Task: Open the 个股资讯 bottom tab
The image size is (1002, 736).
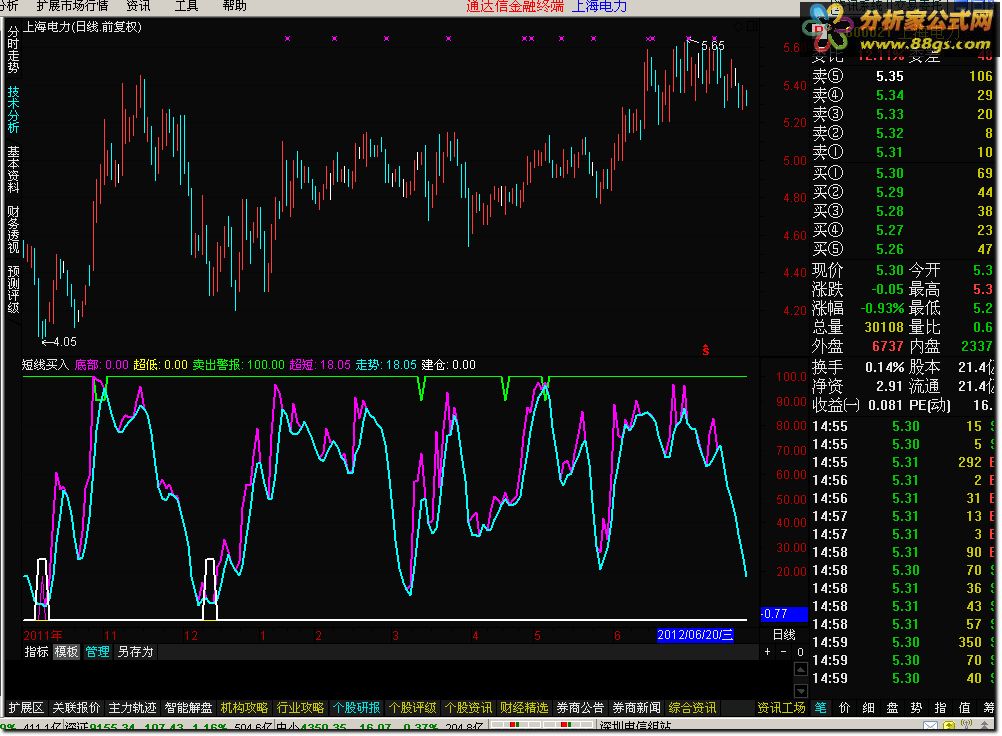Action: point(468,708)
